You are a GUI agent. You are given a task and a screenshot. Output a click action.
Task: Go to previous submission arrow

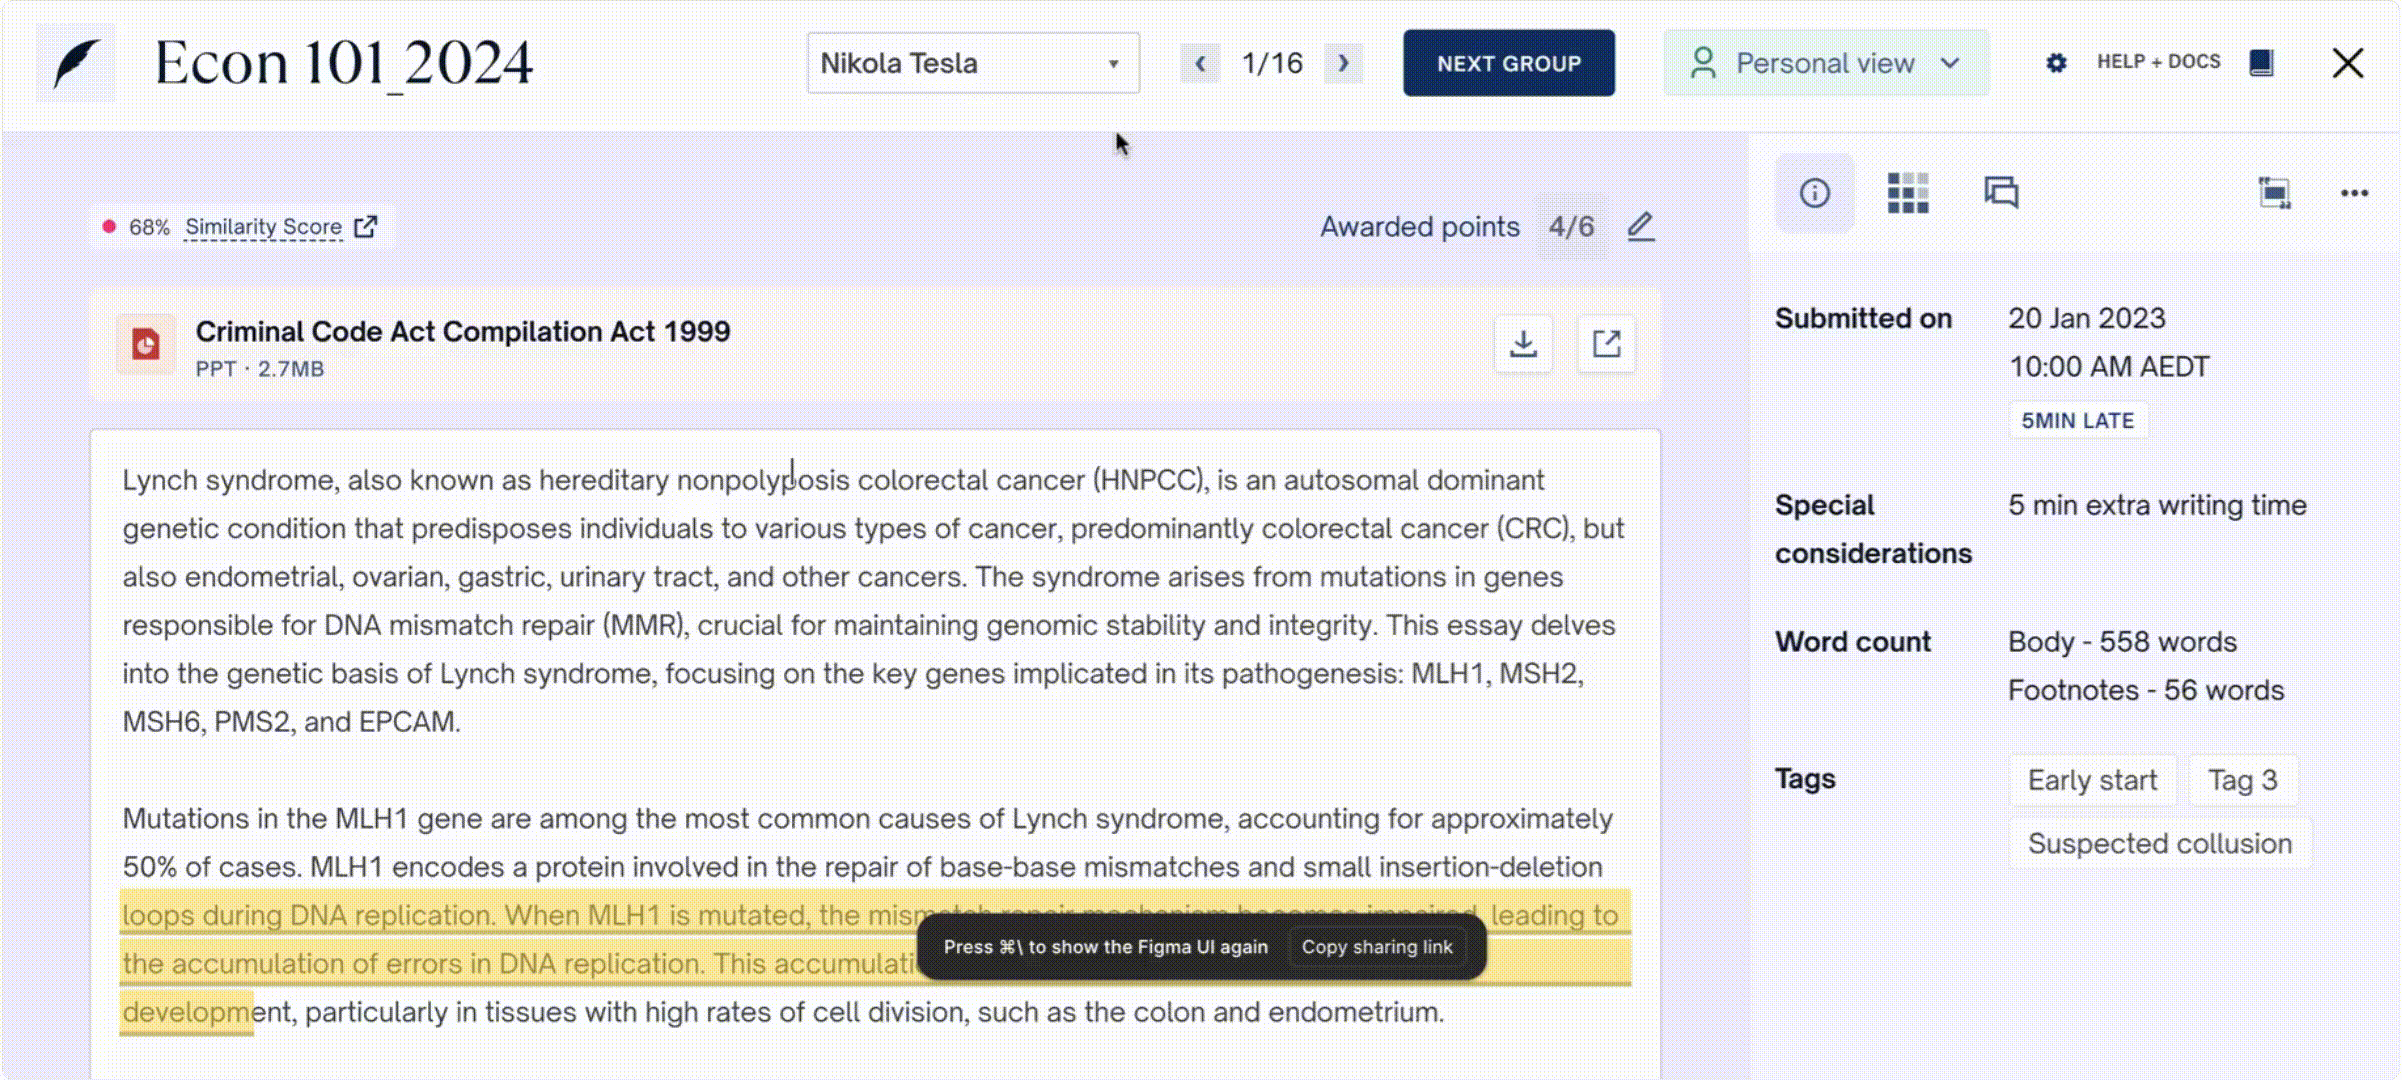coord(1200,63)
